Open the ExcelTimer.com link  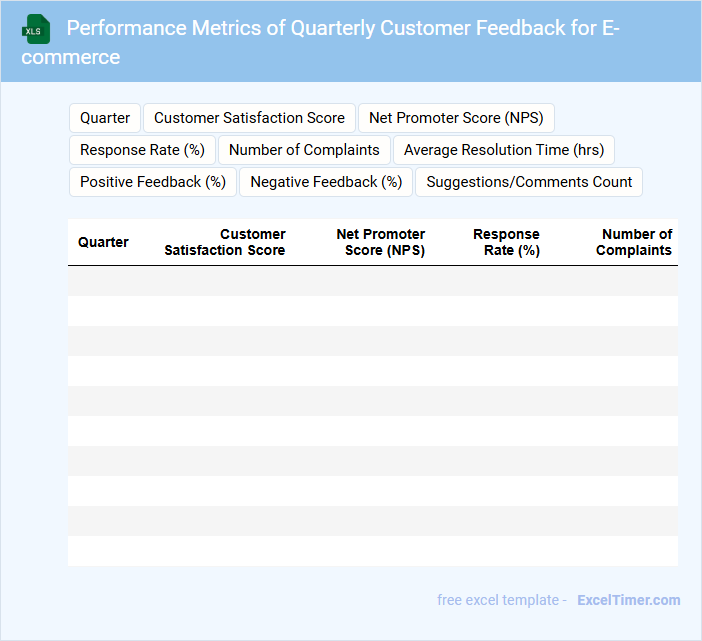pyautogui.click(x=628, y=600)
